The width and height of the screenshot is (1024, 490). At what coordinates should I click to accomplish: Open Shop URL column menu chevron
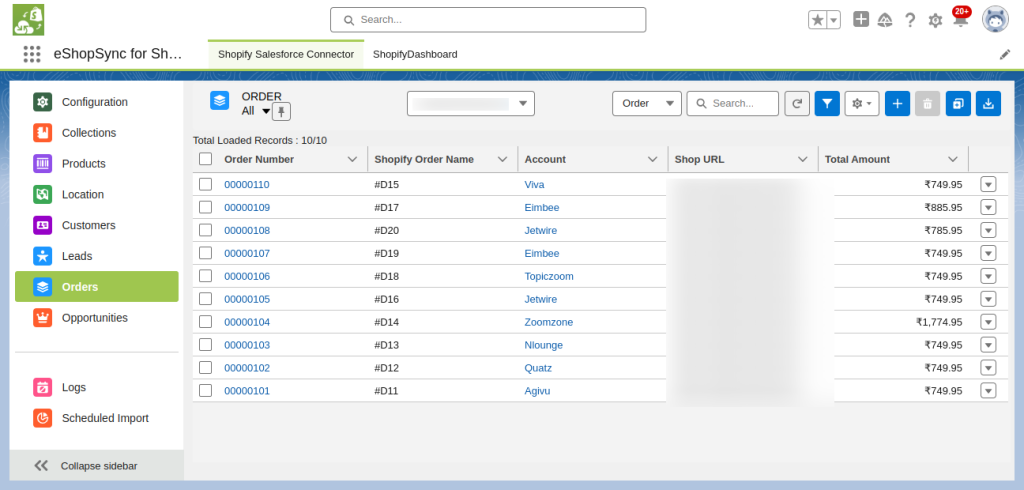(x=803, y=159)
